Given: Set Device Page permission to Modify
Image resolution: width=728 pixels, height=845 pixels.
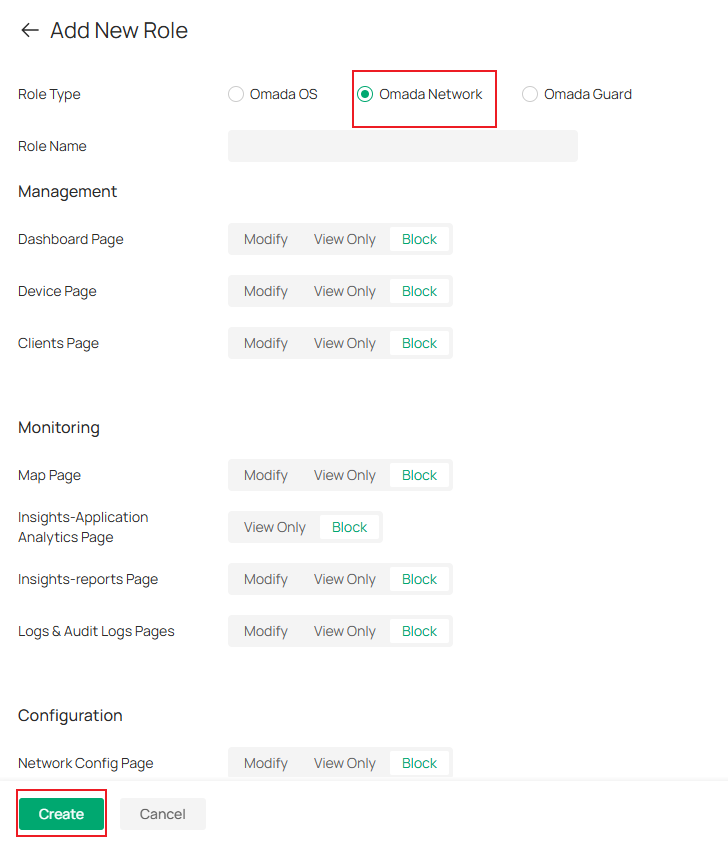Looking at the screenshot, I should [266, 291].
